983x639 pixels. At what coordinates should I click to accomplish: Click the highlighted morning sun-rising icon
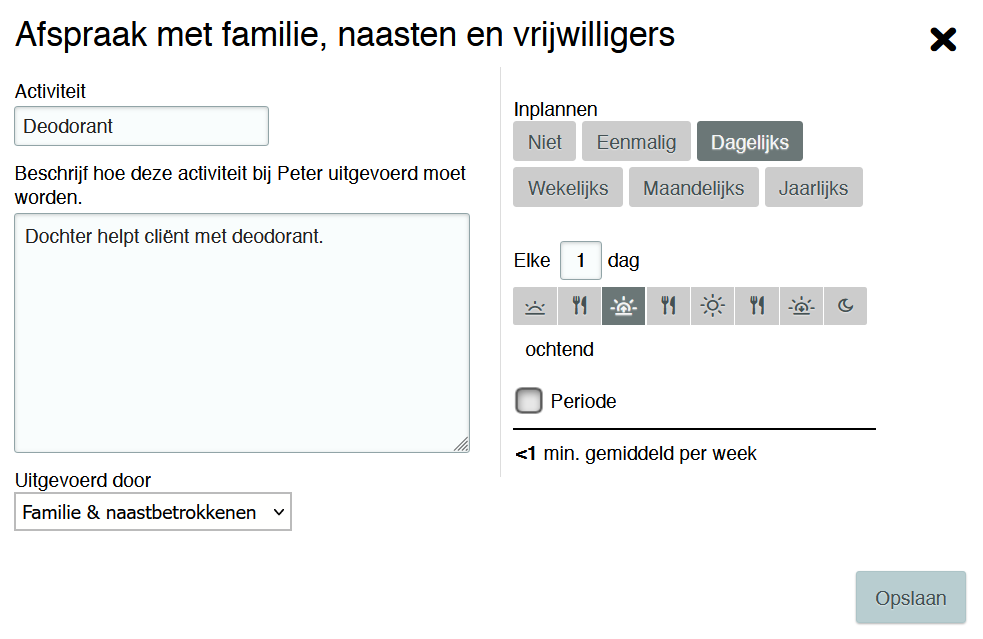coord(623,306)
